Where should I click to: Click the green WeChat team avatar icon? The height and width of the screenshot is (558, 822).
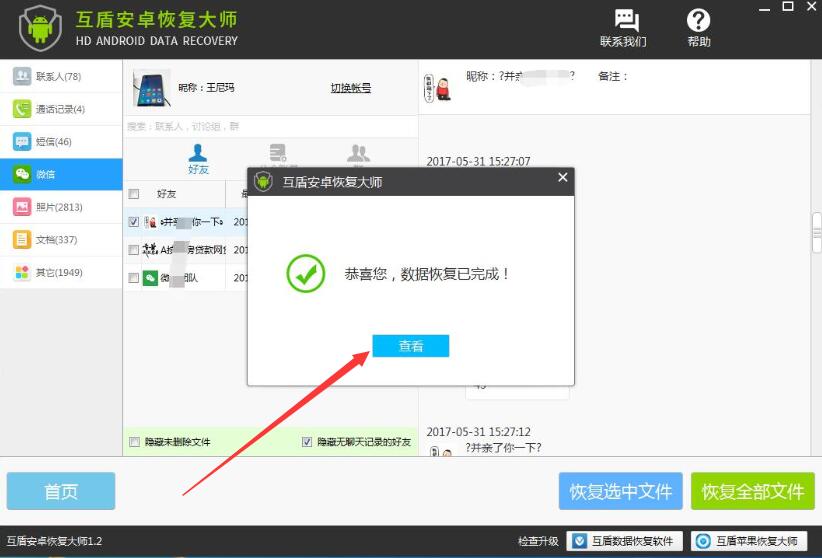pyautogui.click(x=150, y=277)
